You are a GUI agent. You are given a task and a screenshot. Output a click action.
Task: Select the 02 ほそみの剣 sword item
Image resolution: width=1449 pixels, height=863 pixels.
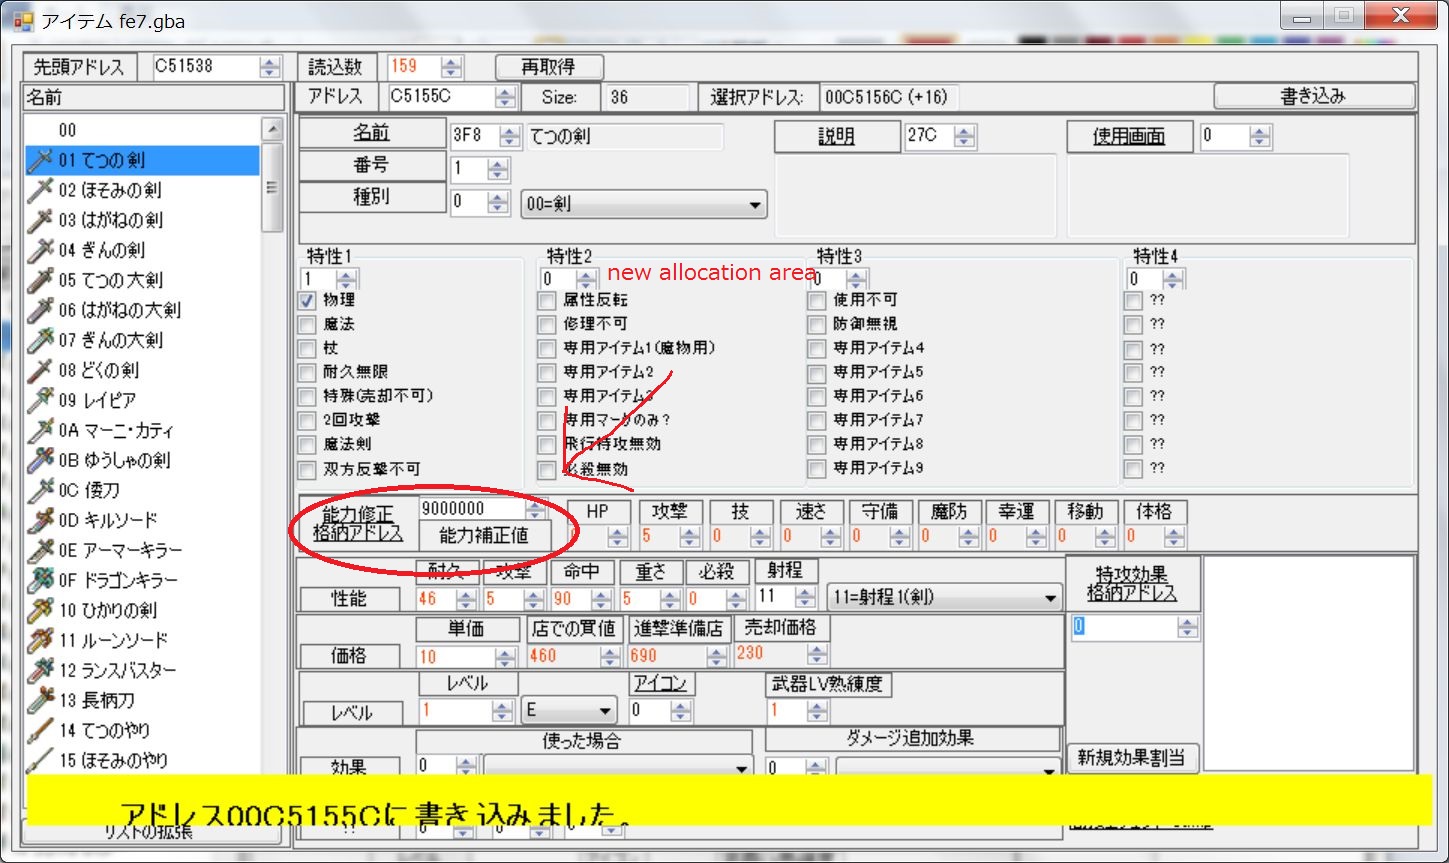click(x=109, y=190)
